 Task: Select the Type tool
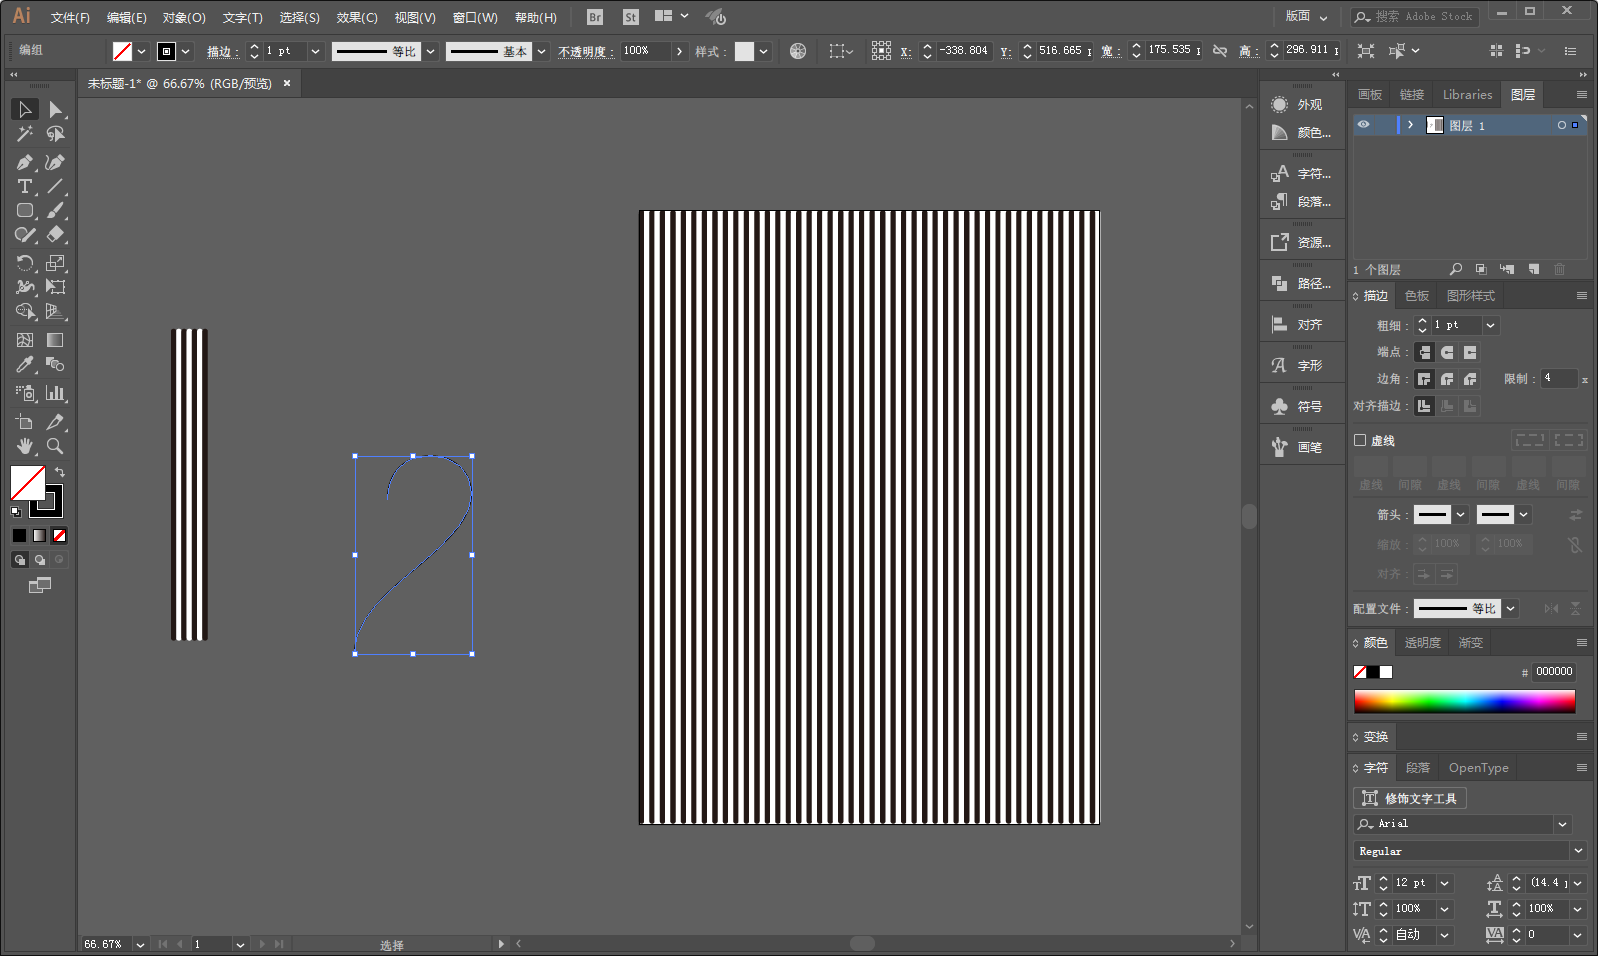[25, 186]
